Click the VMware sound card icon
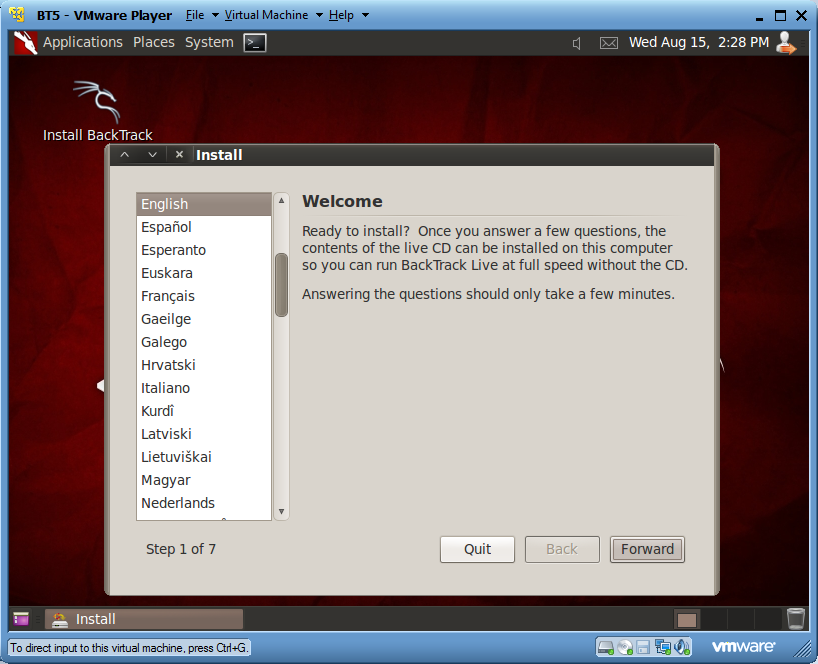 point(682,647)
